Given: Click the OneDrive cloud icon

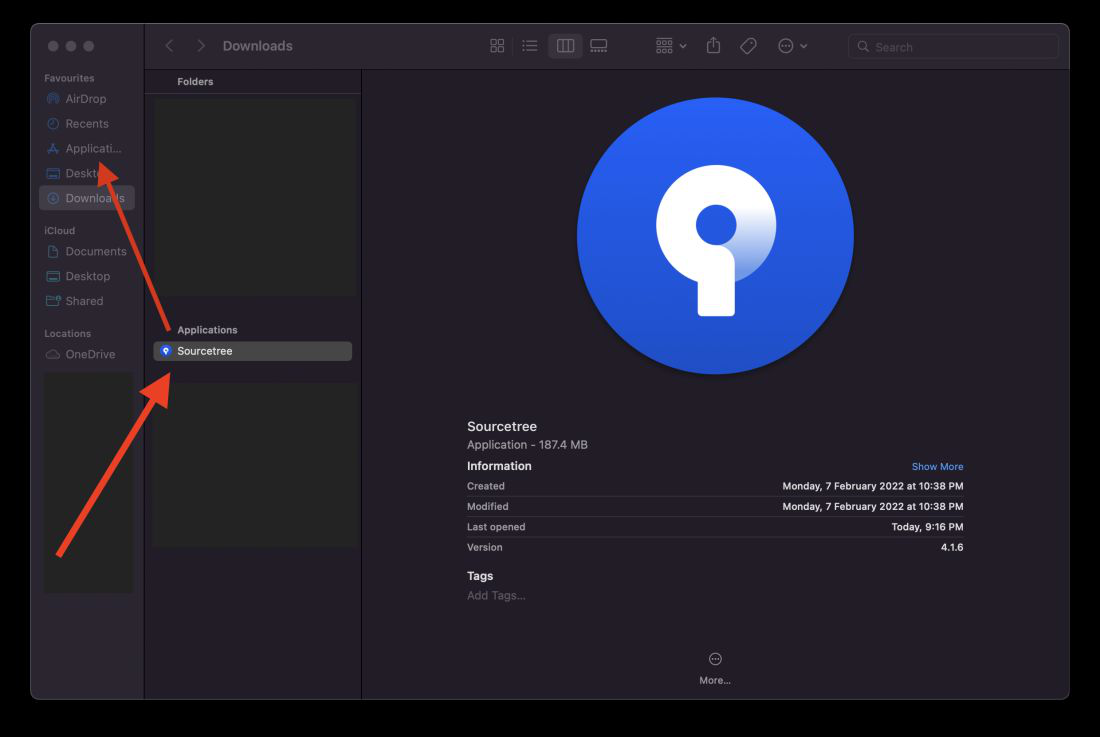Looking at the screenshot, I should [x=53, y=354].
